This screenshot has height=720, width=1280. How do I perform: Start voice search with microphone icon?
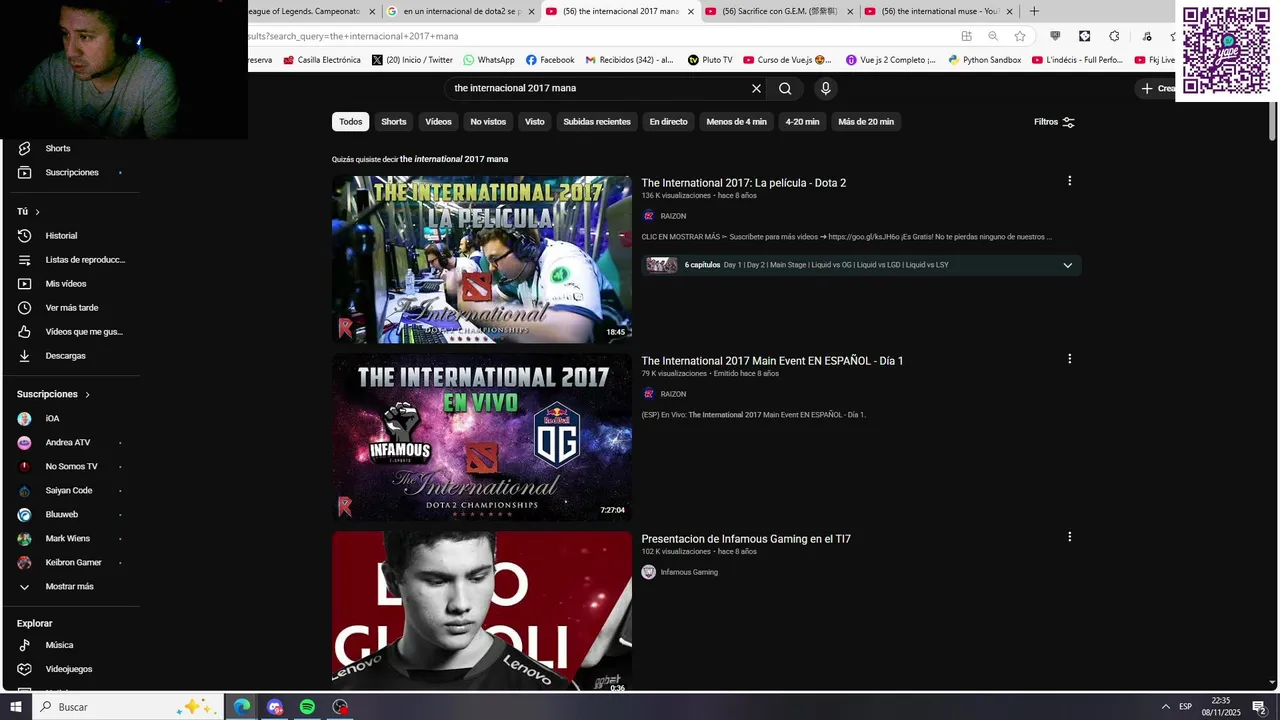pos(825,88)
